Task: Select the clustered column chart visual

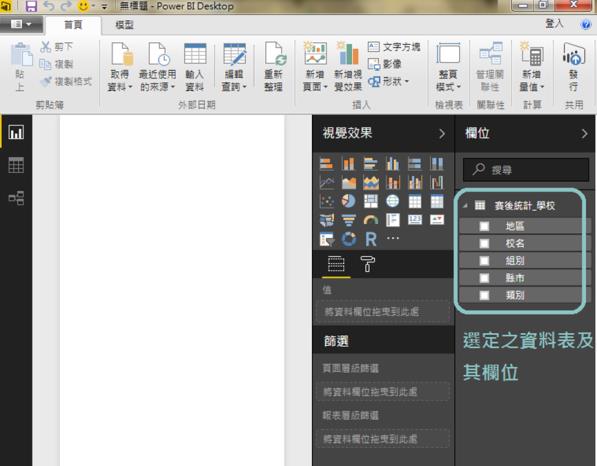Action: click(393, 164)
